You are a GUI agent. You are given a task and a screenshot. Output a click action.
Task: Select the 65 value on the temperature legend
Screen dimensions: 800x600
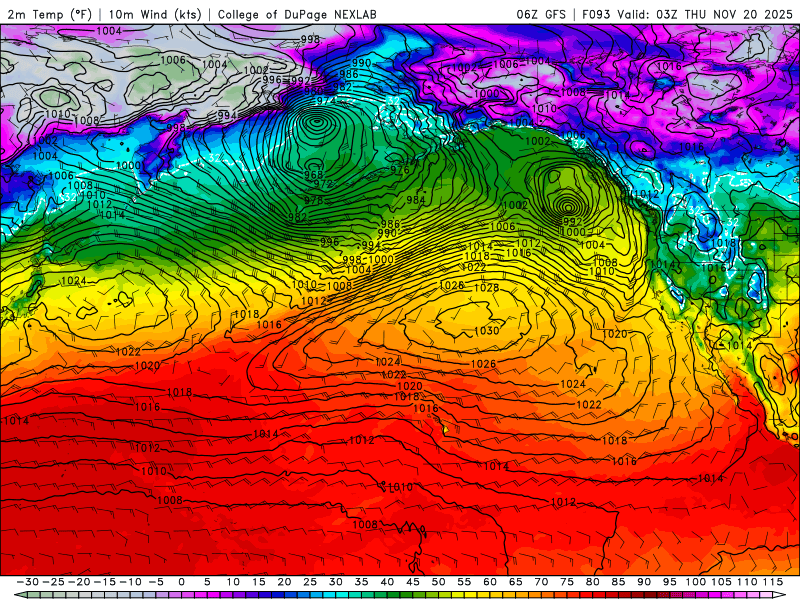click(x=515, y=582)
